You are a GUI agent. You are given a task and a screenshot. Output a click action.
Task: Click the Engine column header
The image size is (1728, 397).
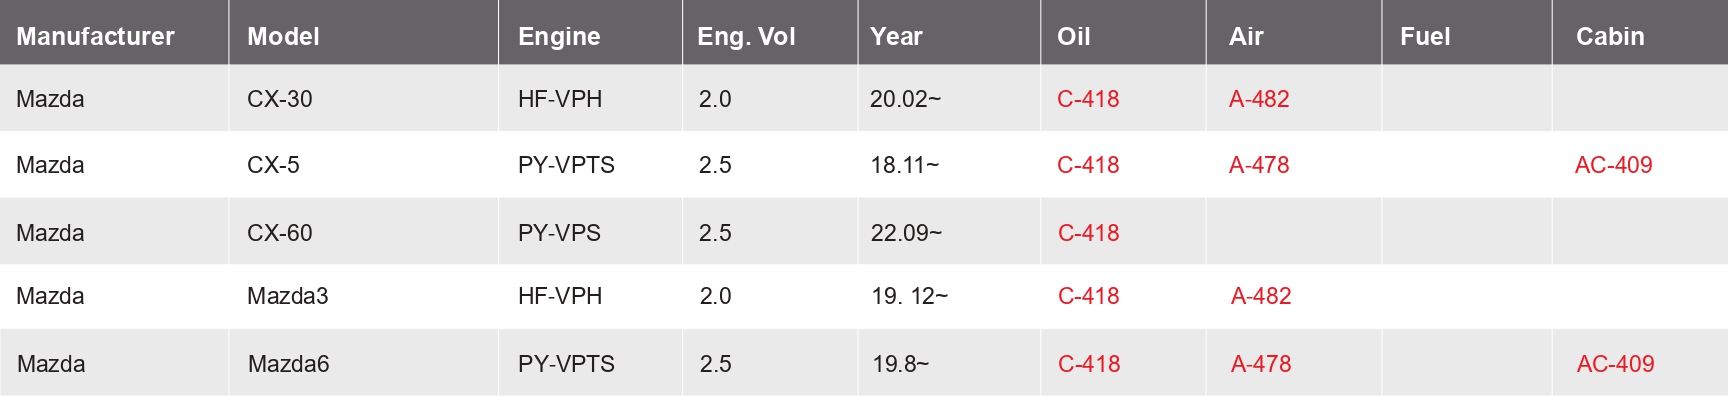(x=559, y=37)
